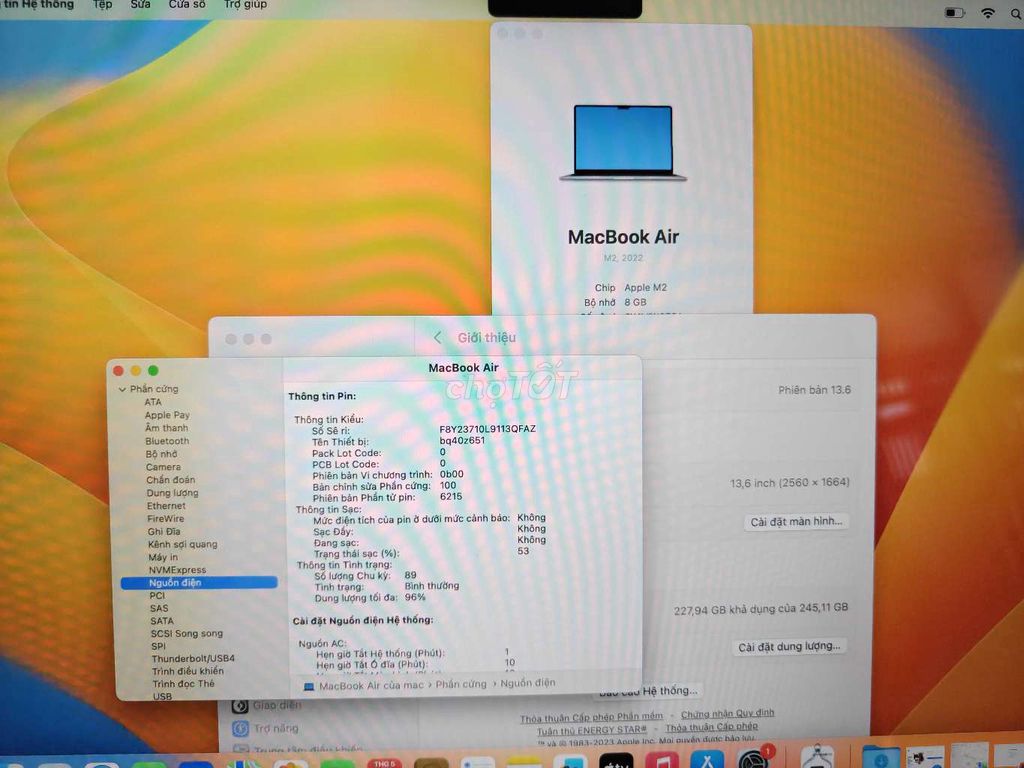The image size is (1024, 768).
Task: Click the 'Bình thường' condition value
Action: coord(432,586)
